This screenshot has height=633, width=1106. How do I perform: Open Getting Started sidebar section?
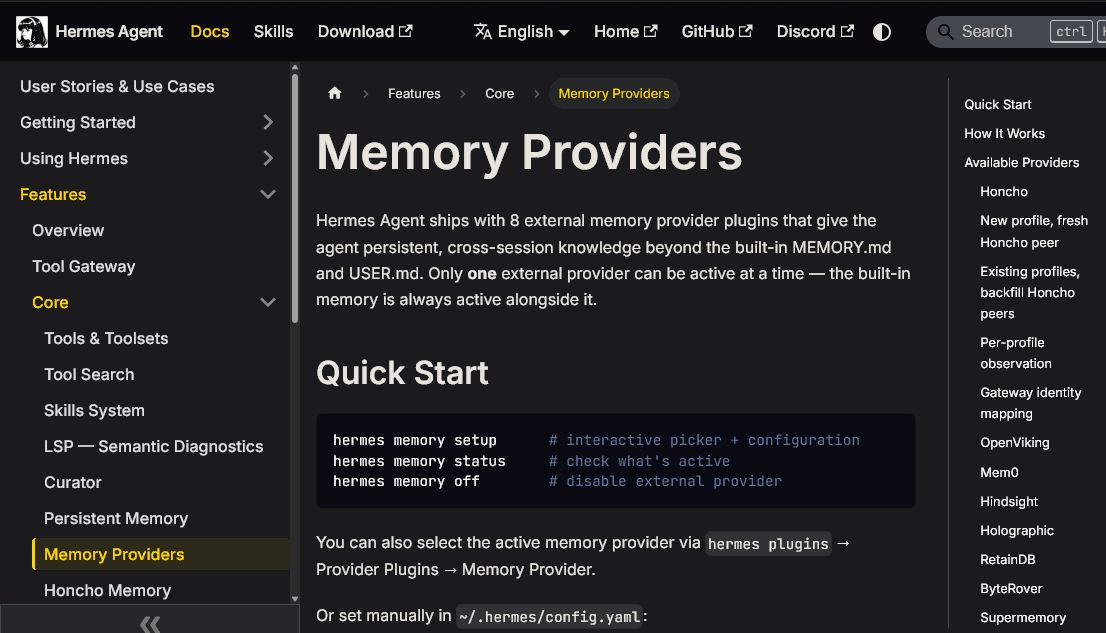click(x=78, y=122)
